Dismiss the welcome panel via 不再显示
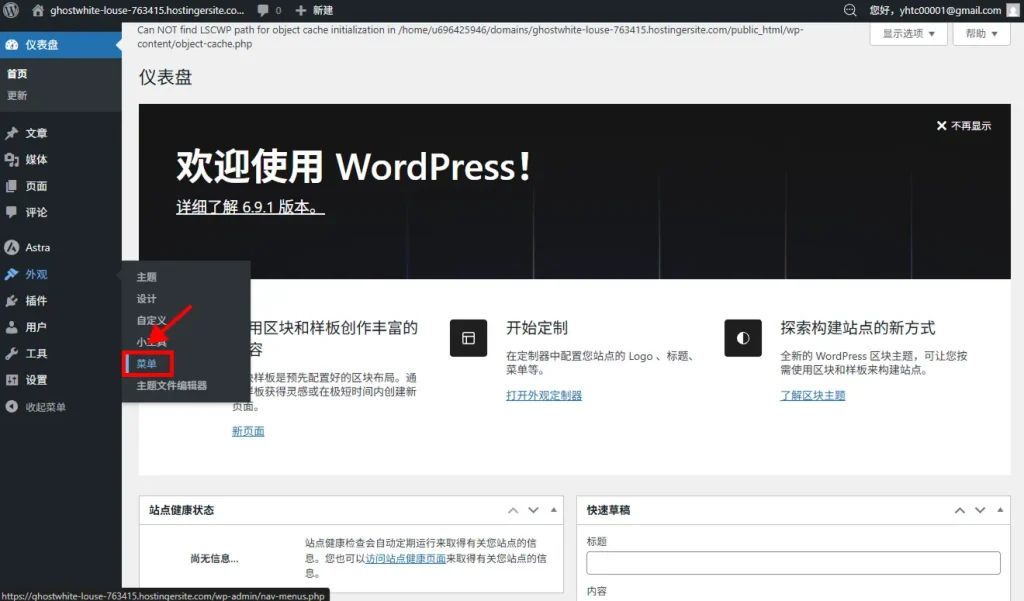The image size is (1024, 601). coord(966,126)
